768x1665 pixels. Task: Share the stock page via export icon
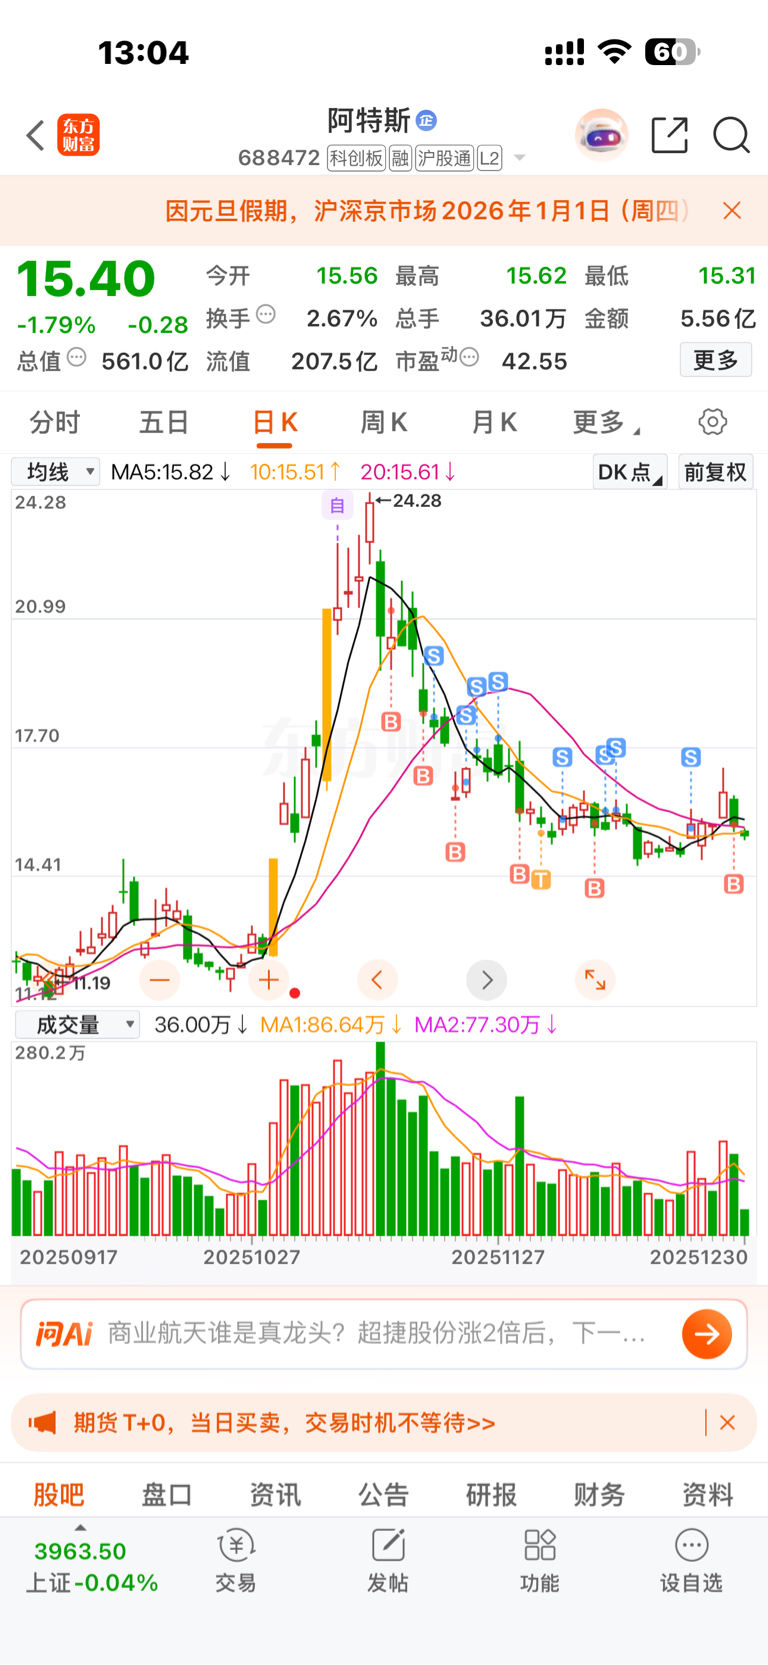pyautogui.click(x=669, y=135)
